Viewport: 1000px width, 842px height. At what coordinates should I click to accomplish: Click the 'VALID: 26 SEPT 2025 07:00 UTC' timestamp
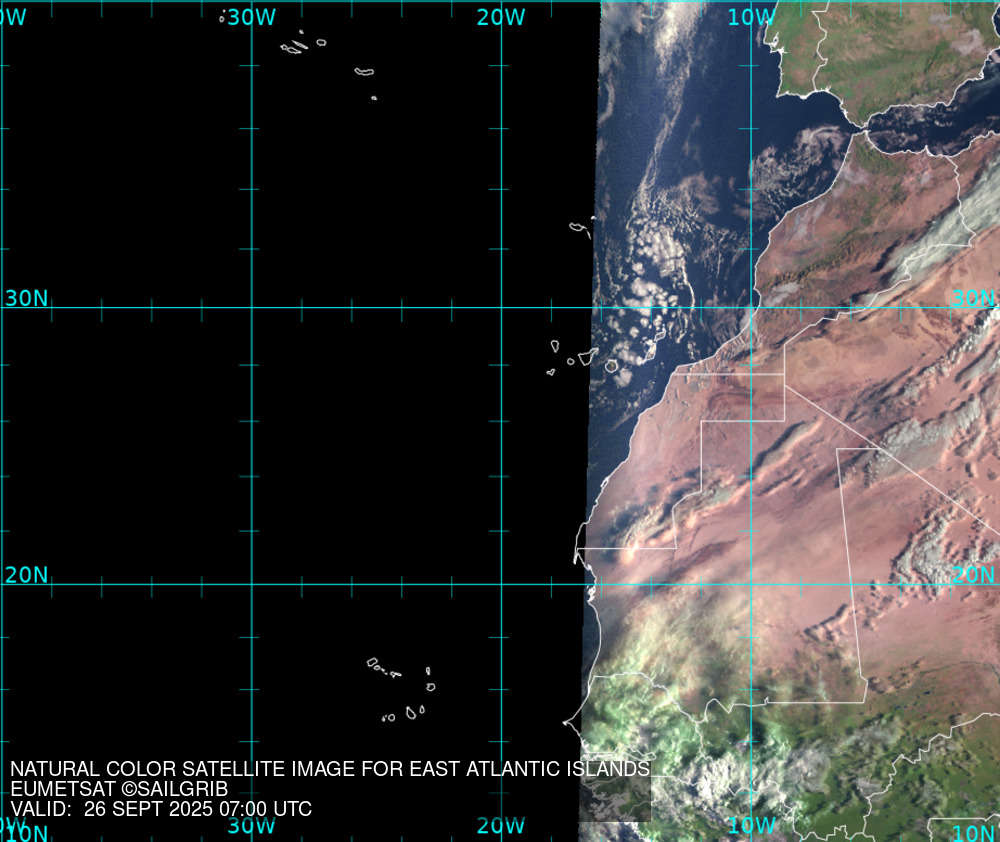point(161,809)
